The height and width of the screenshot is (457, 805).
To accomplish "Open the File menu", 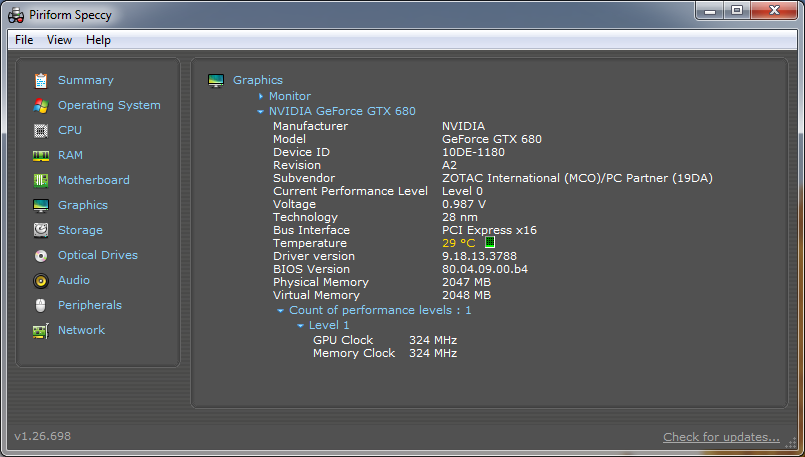I will point(24,40).
